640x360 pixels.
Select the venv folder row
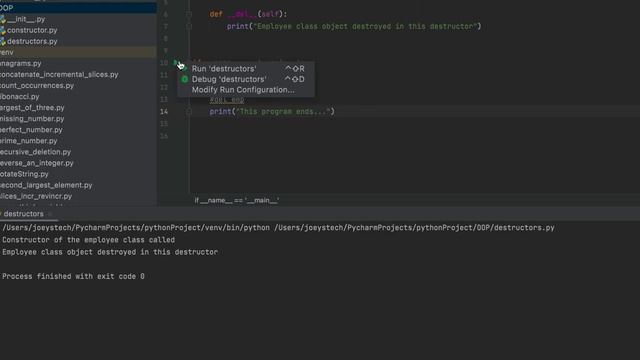point(78,52)
